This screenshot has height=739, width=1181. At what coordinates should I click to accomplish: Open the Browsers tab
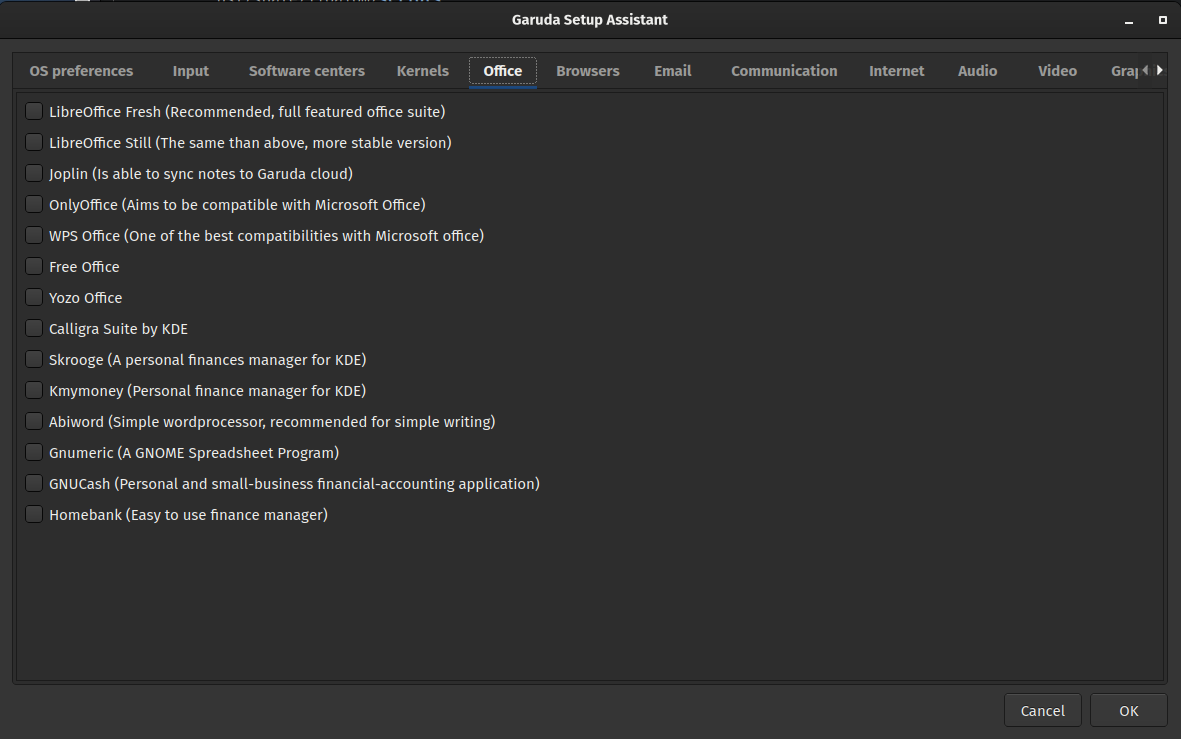[587, 71]
